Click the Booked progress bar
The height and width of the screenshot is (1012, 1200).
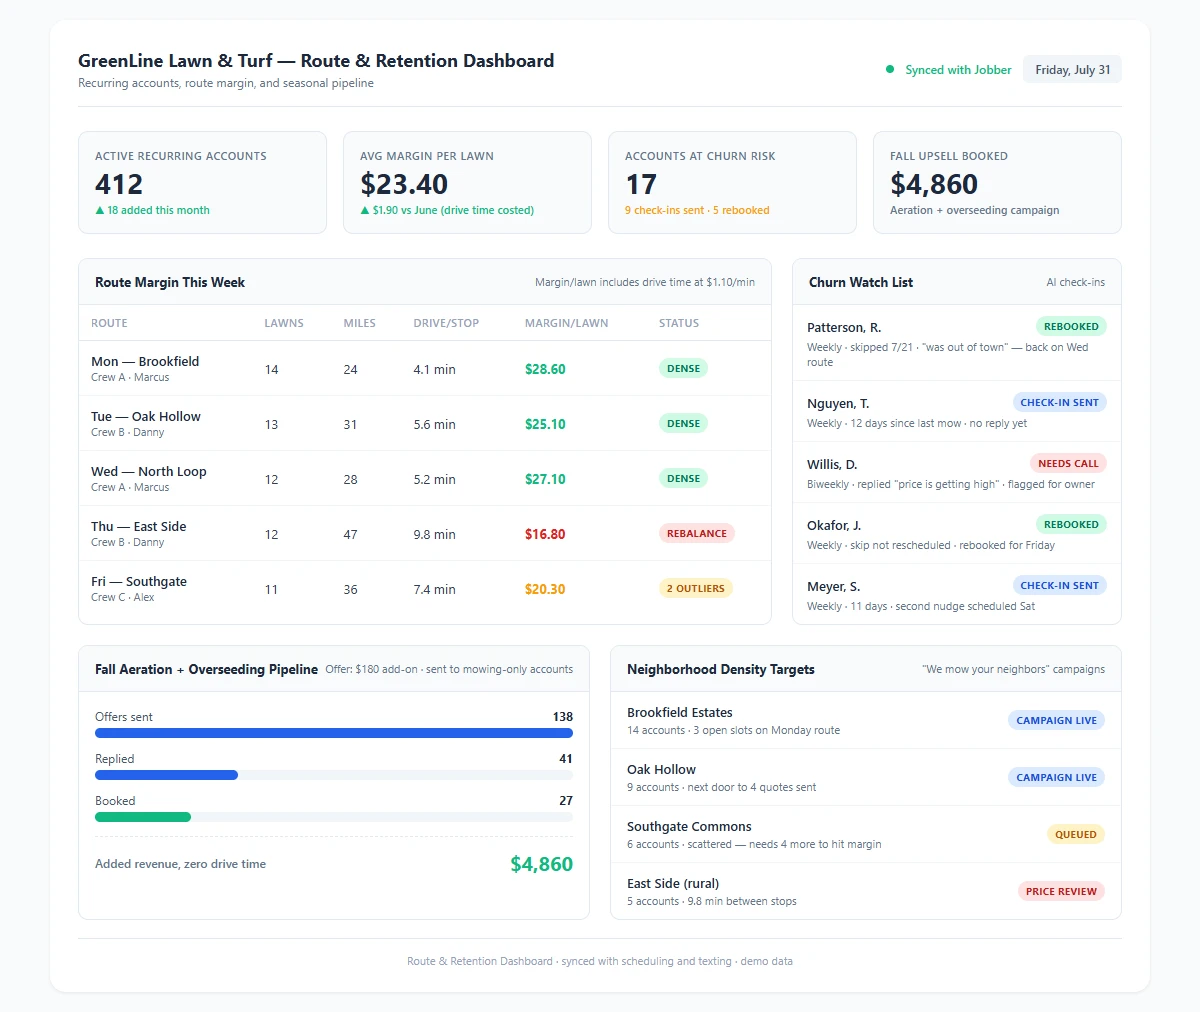pos(334,817)
